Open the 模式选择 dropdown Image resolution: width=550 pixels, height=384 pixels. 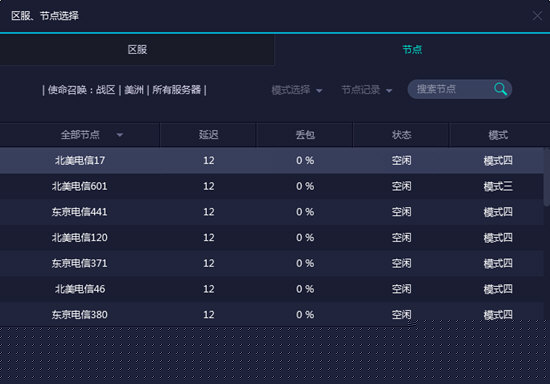click(297, 90)
